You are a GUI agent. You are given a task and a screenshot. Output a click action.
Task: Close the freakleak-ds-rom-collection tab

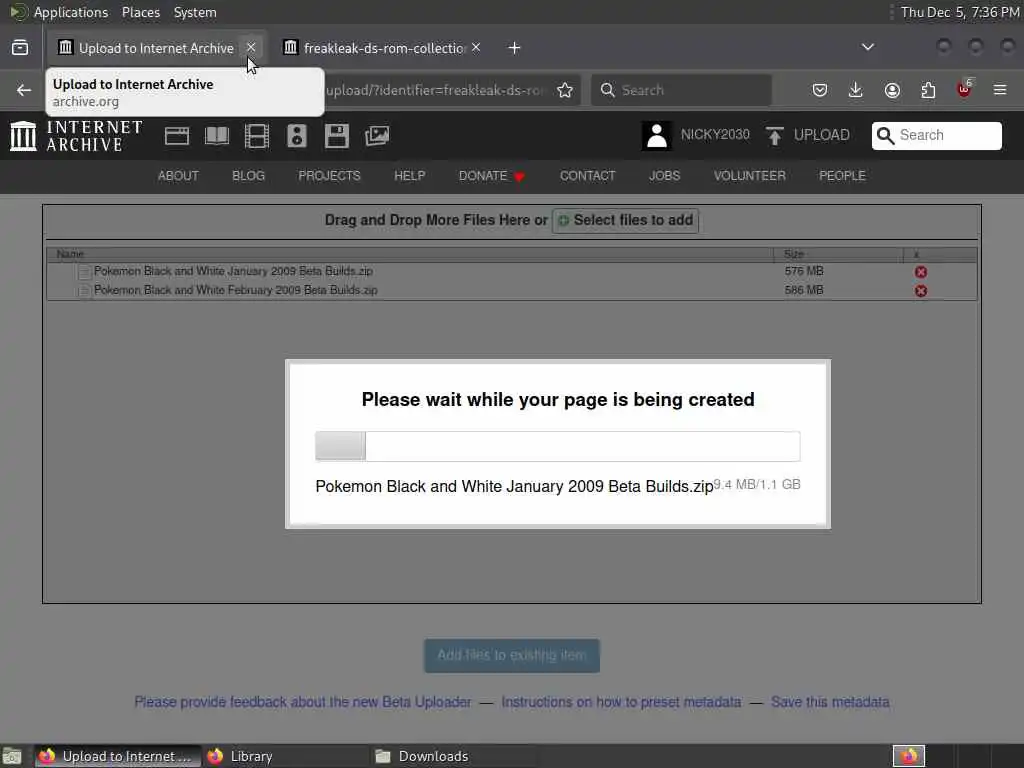pyautogui.click(x=476, y=47)
